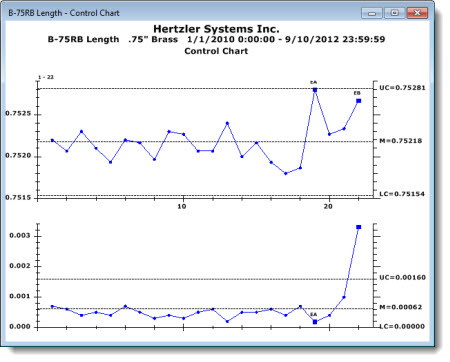Click the M=0.00062 range mean label
The width and height of the screenshot is (450, 362).
point(401,307)
